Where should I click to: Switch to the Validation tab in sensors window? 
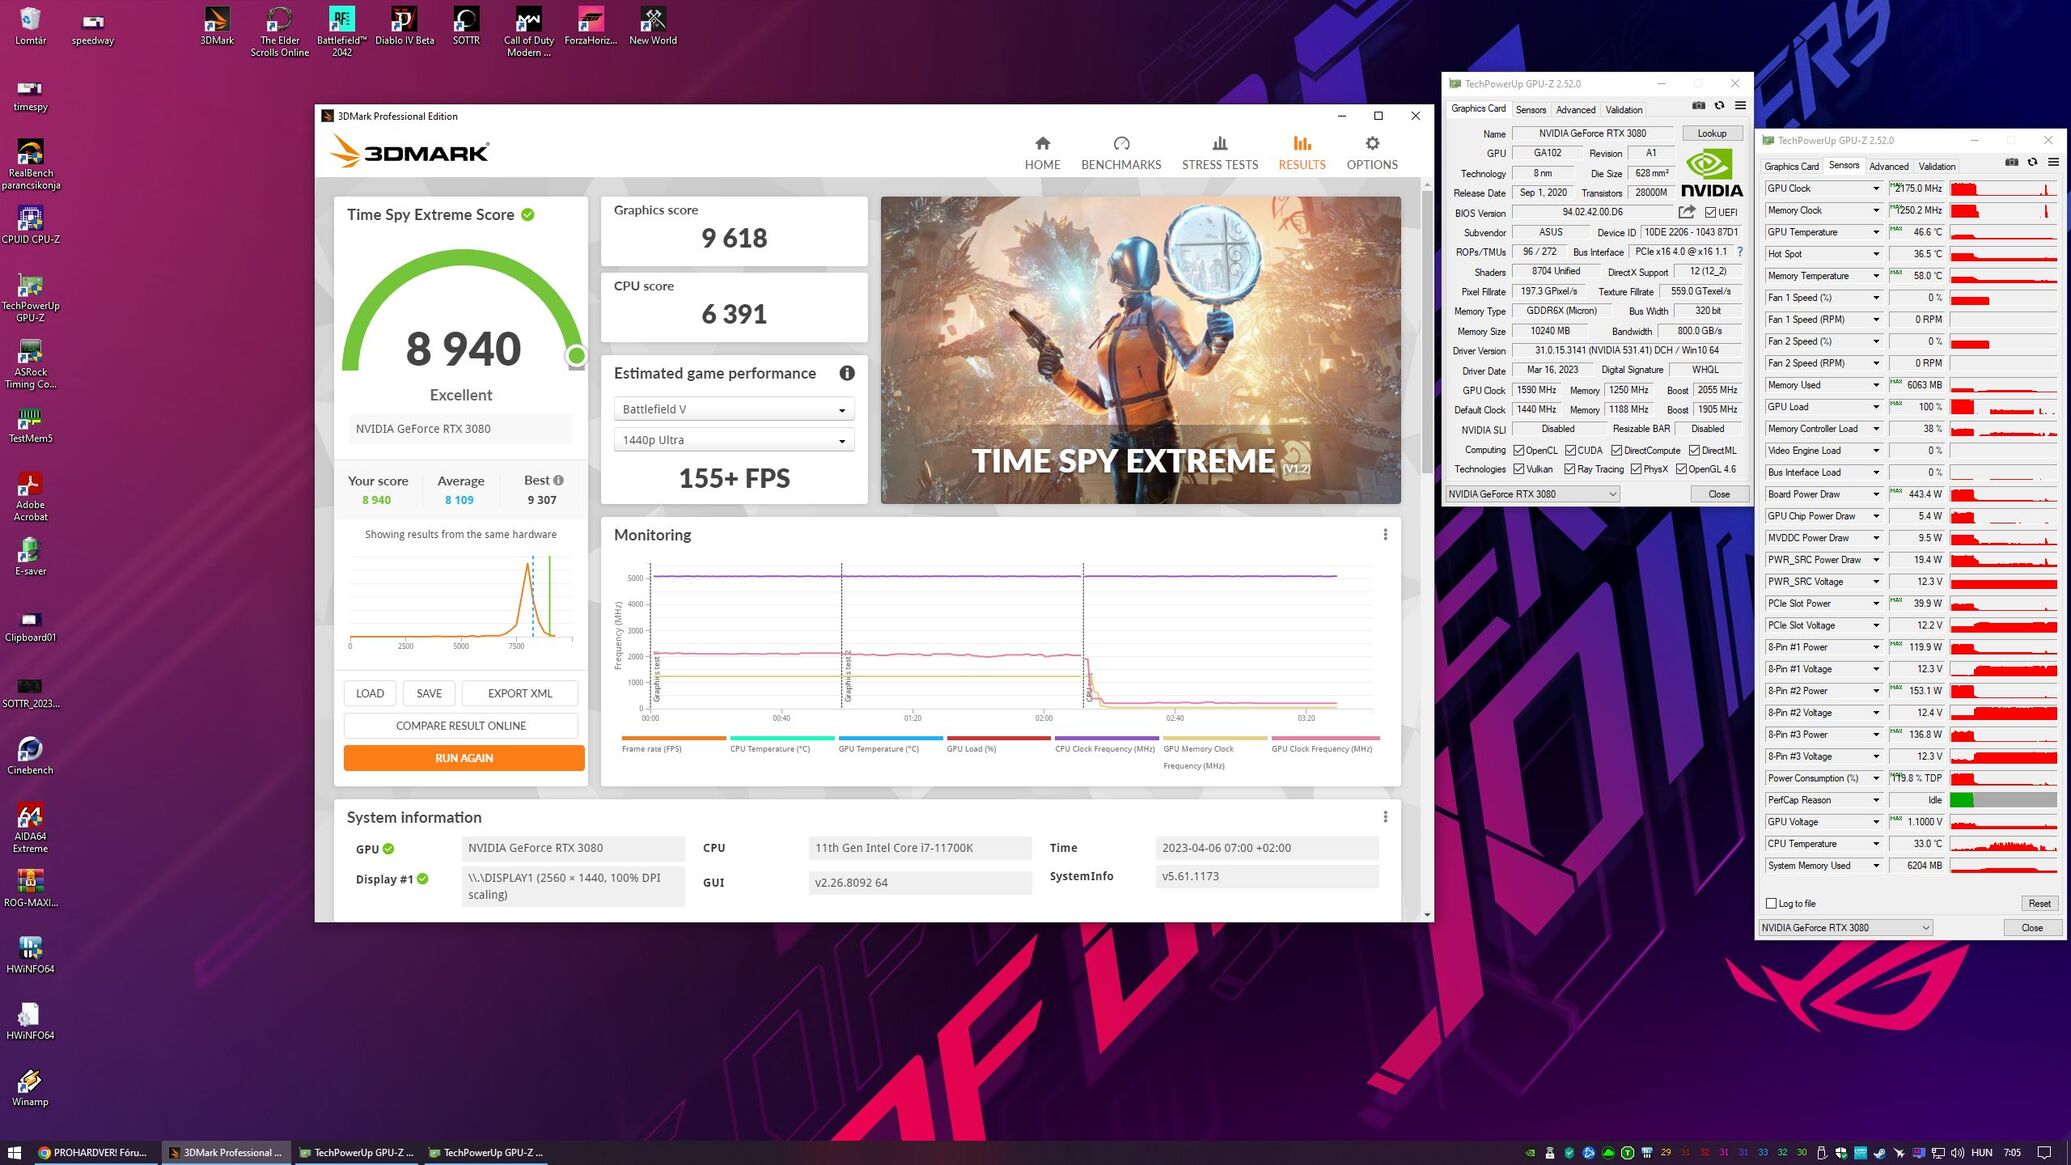[1937, 167]
